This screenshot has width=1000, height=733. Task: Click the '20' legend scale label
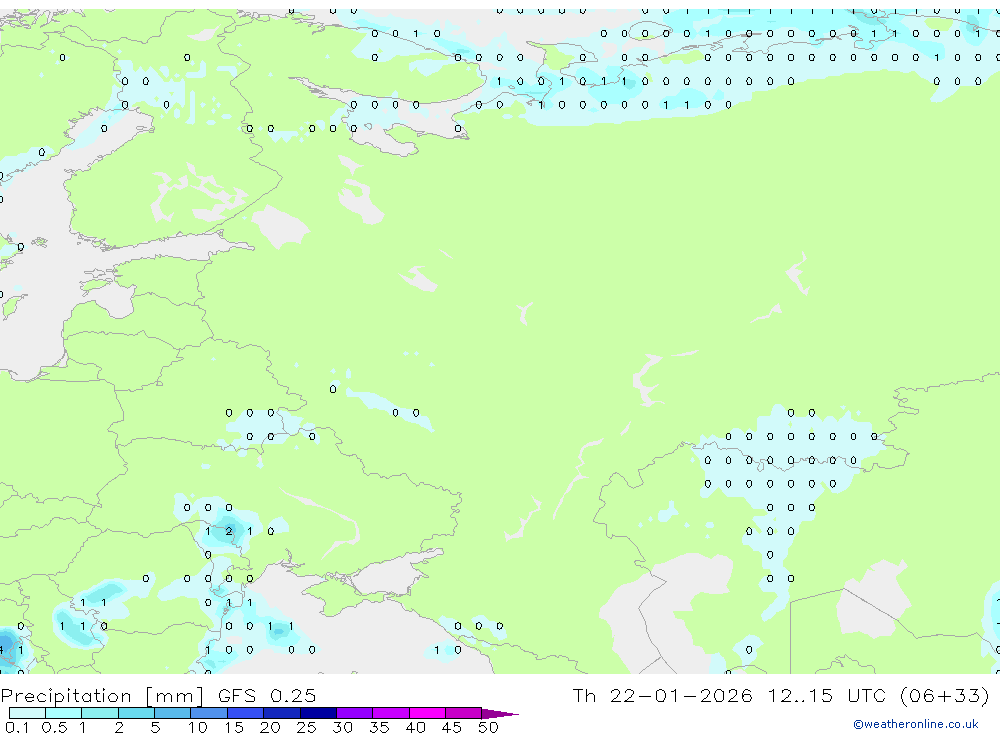click(x=270, y=727)
